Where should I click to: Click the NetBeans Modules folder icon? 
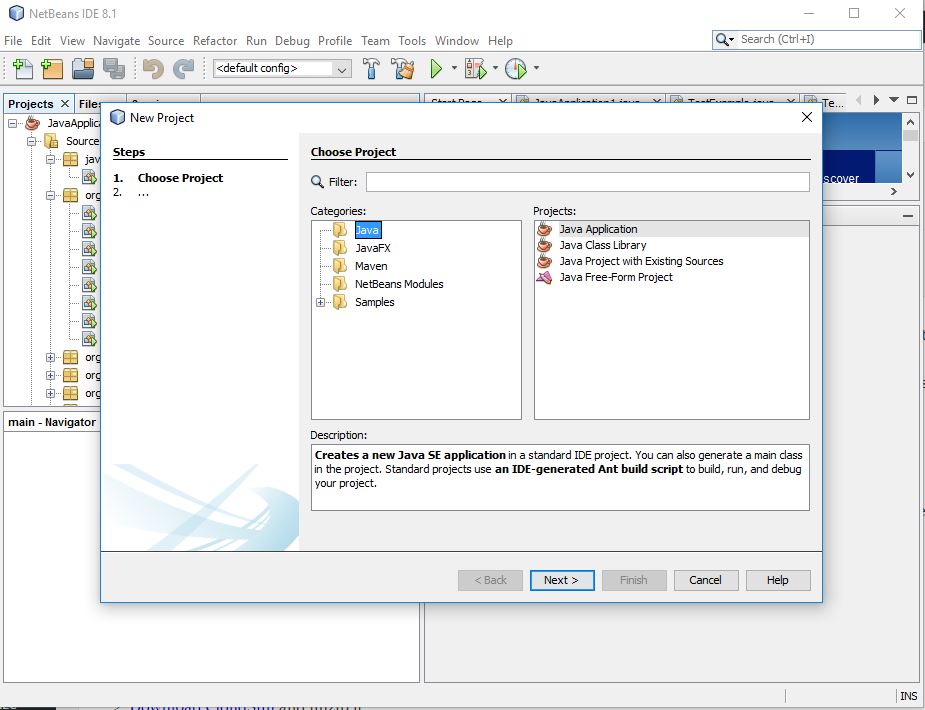click(340, 284)
